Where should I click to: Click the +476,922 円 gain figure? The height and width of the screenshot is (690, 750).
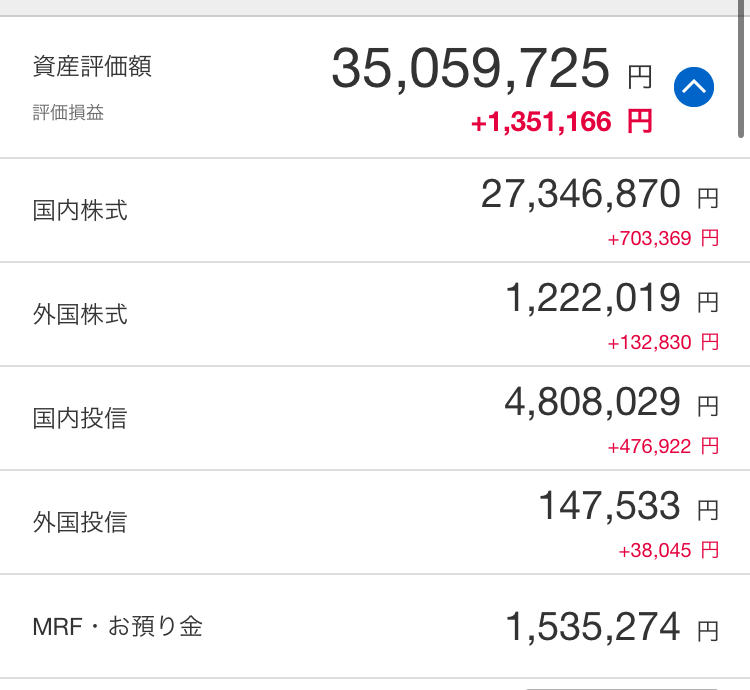(663, 447)
